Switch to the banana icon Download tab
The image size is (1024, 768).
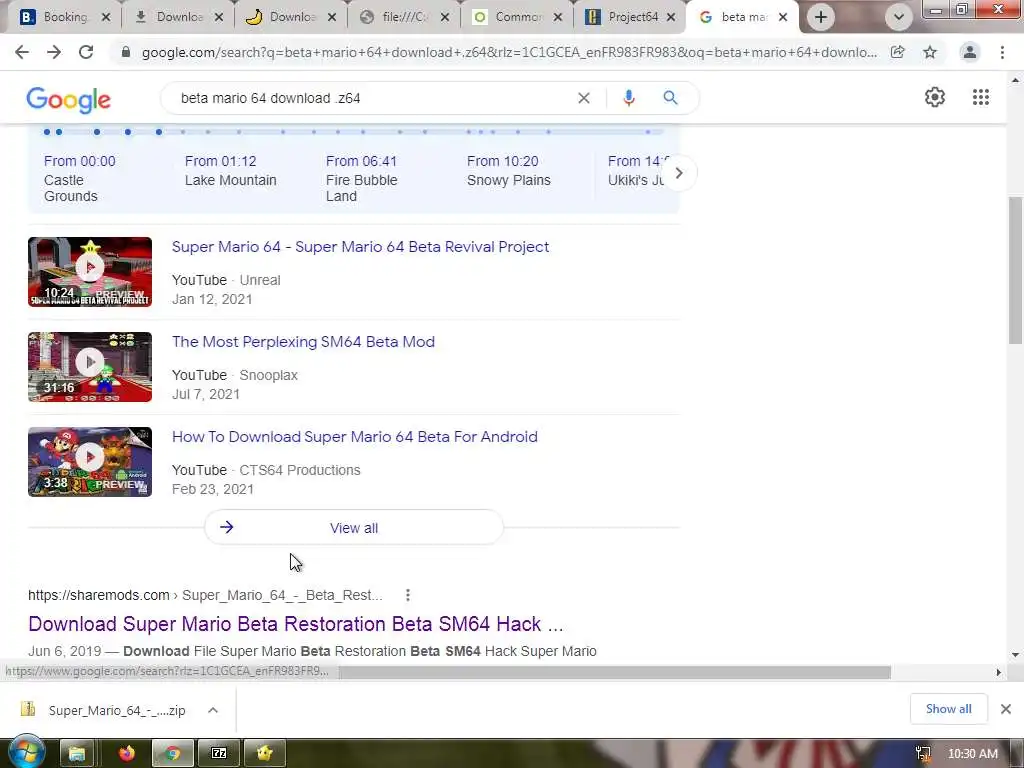click(292, 17)
